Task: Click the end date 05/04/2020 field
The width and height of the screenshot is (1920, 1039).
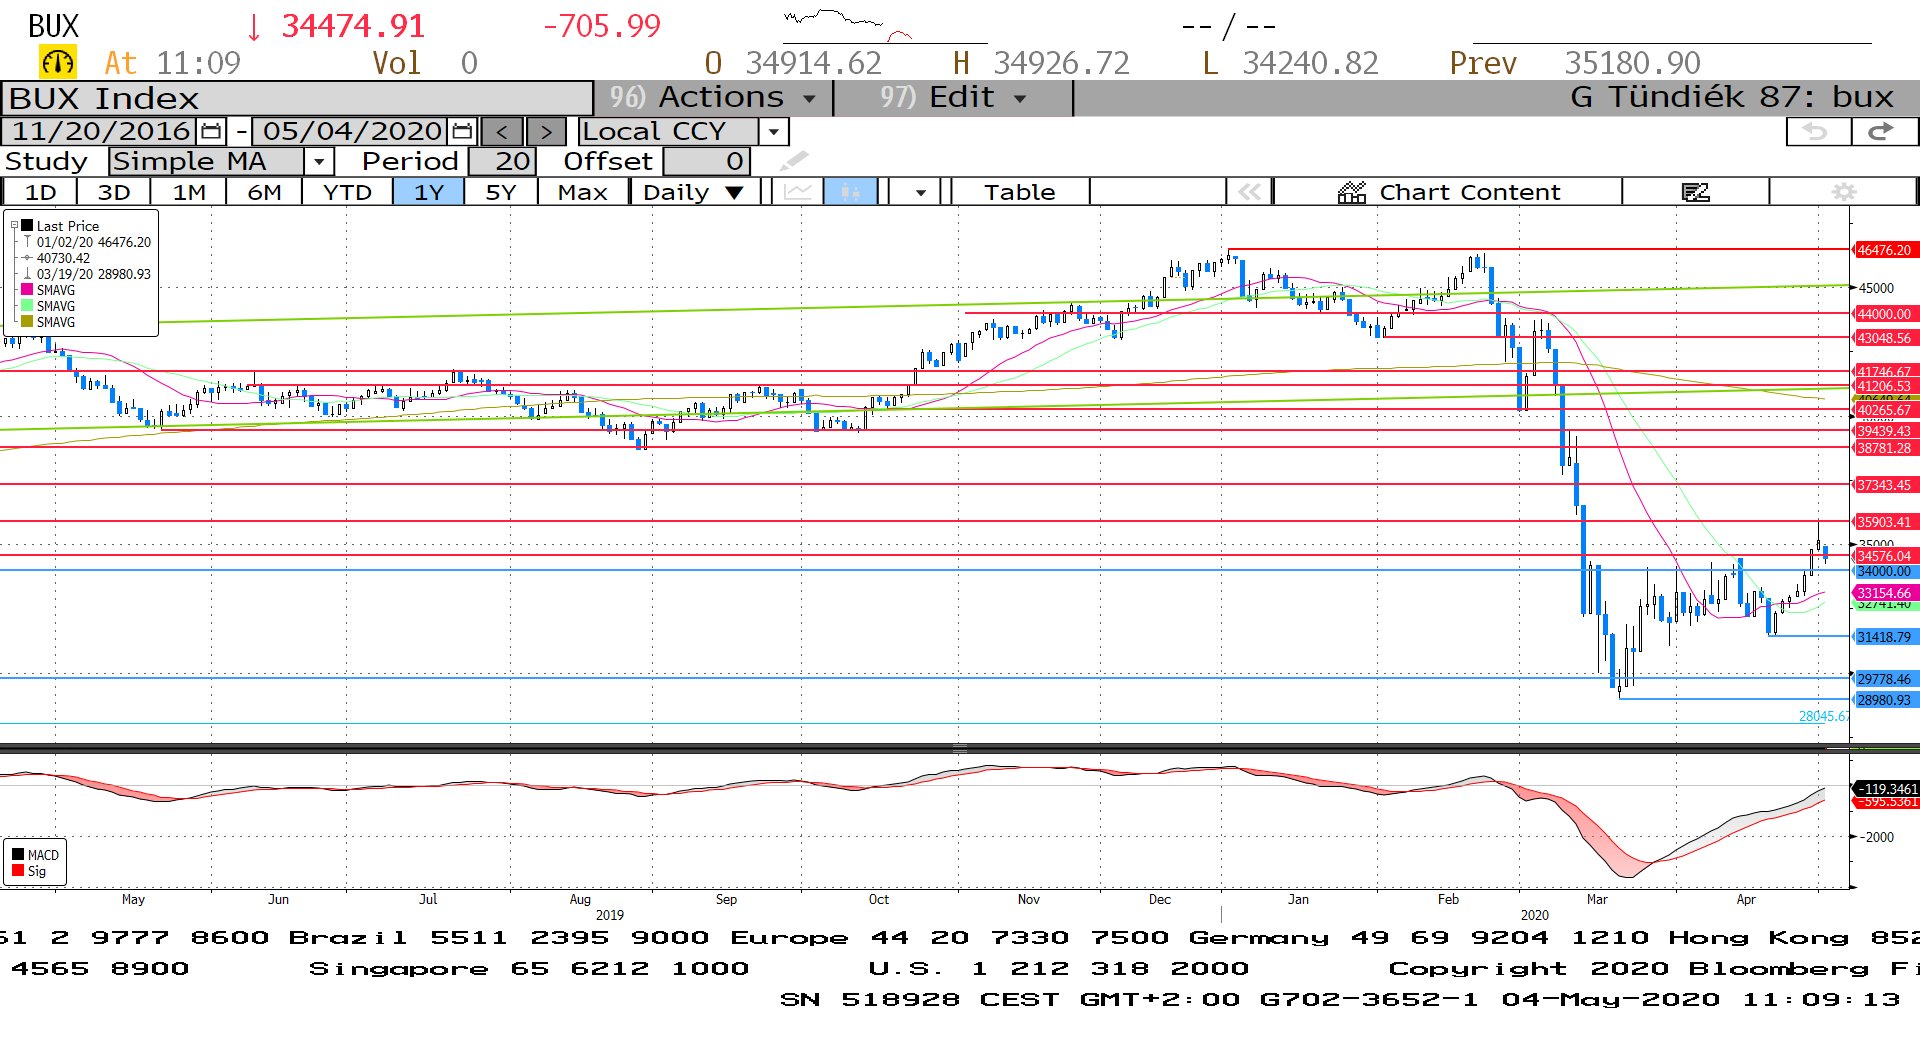Action: [352, 131]
